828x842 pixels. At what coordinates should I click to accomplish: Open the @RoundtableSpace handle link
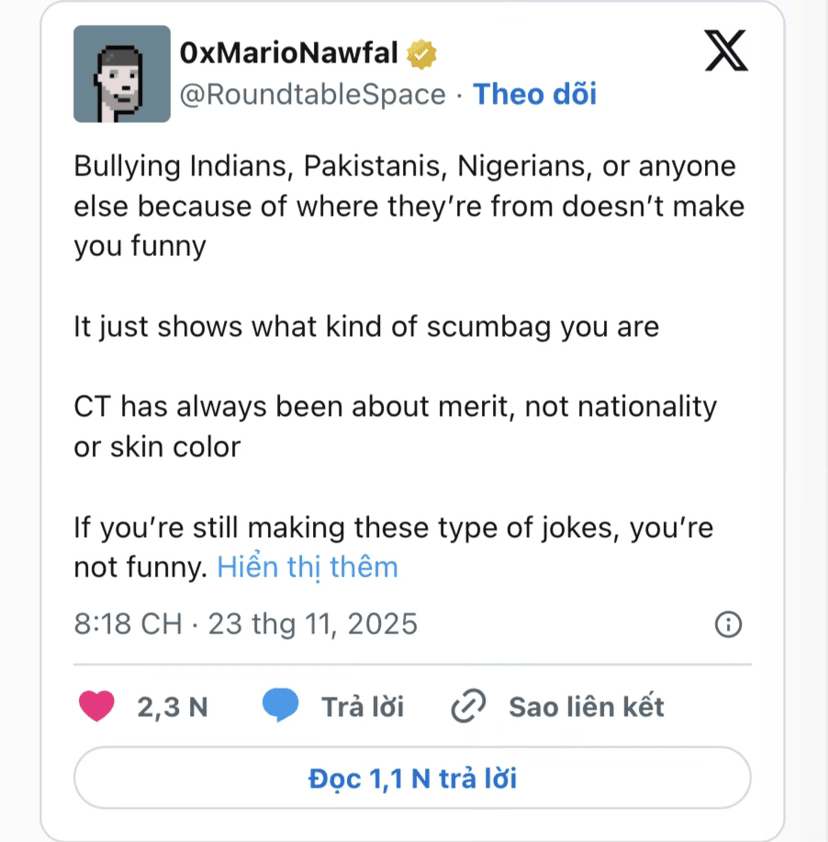pyautogui.click(x=312, y=94)
